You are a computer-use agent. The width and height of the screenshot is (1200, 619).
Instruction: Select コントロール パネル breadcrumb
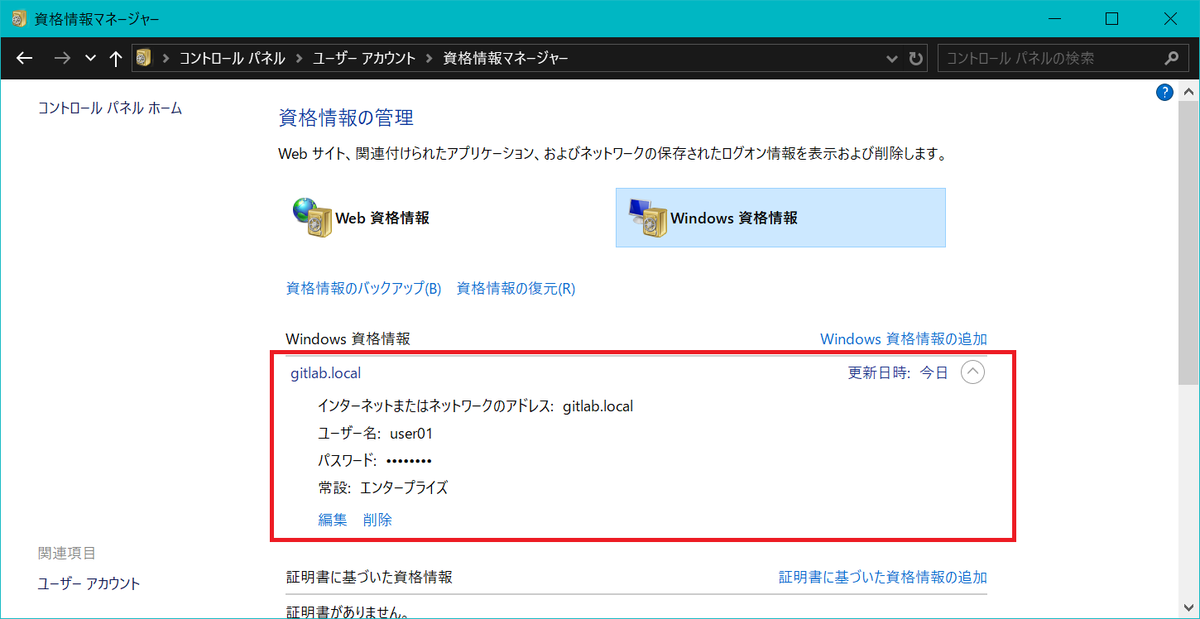[232, 58]
